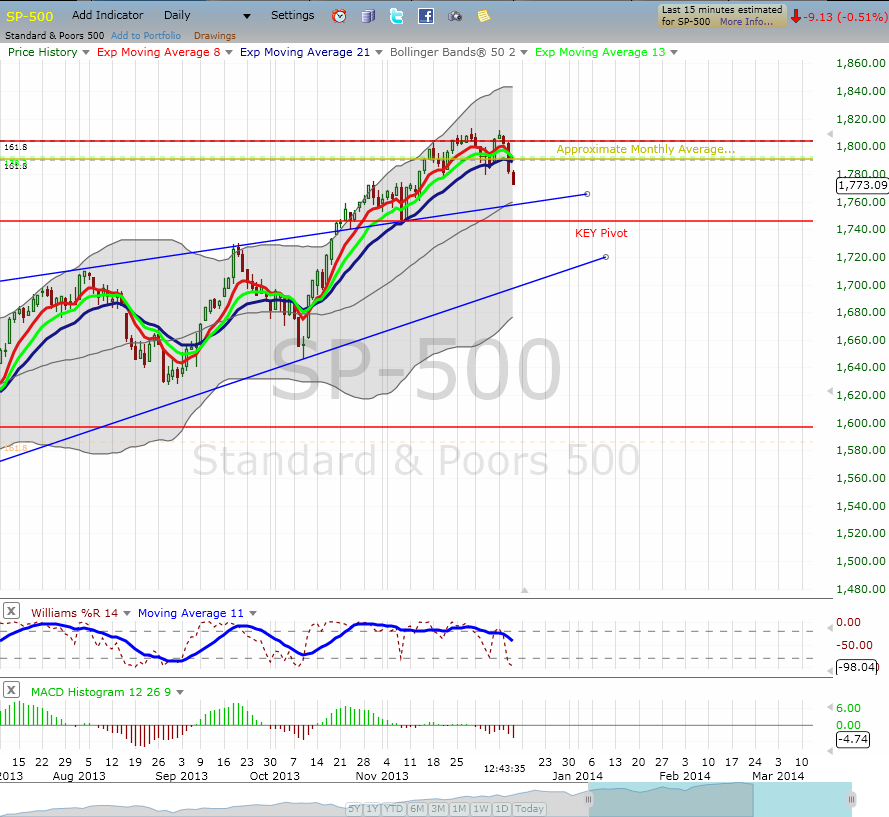Image resolution: width=889 pixels, height=817 pixels.
Task: Click the camera snapshot icon
Action: pyautogui.click(x=455, y=16)
